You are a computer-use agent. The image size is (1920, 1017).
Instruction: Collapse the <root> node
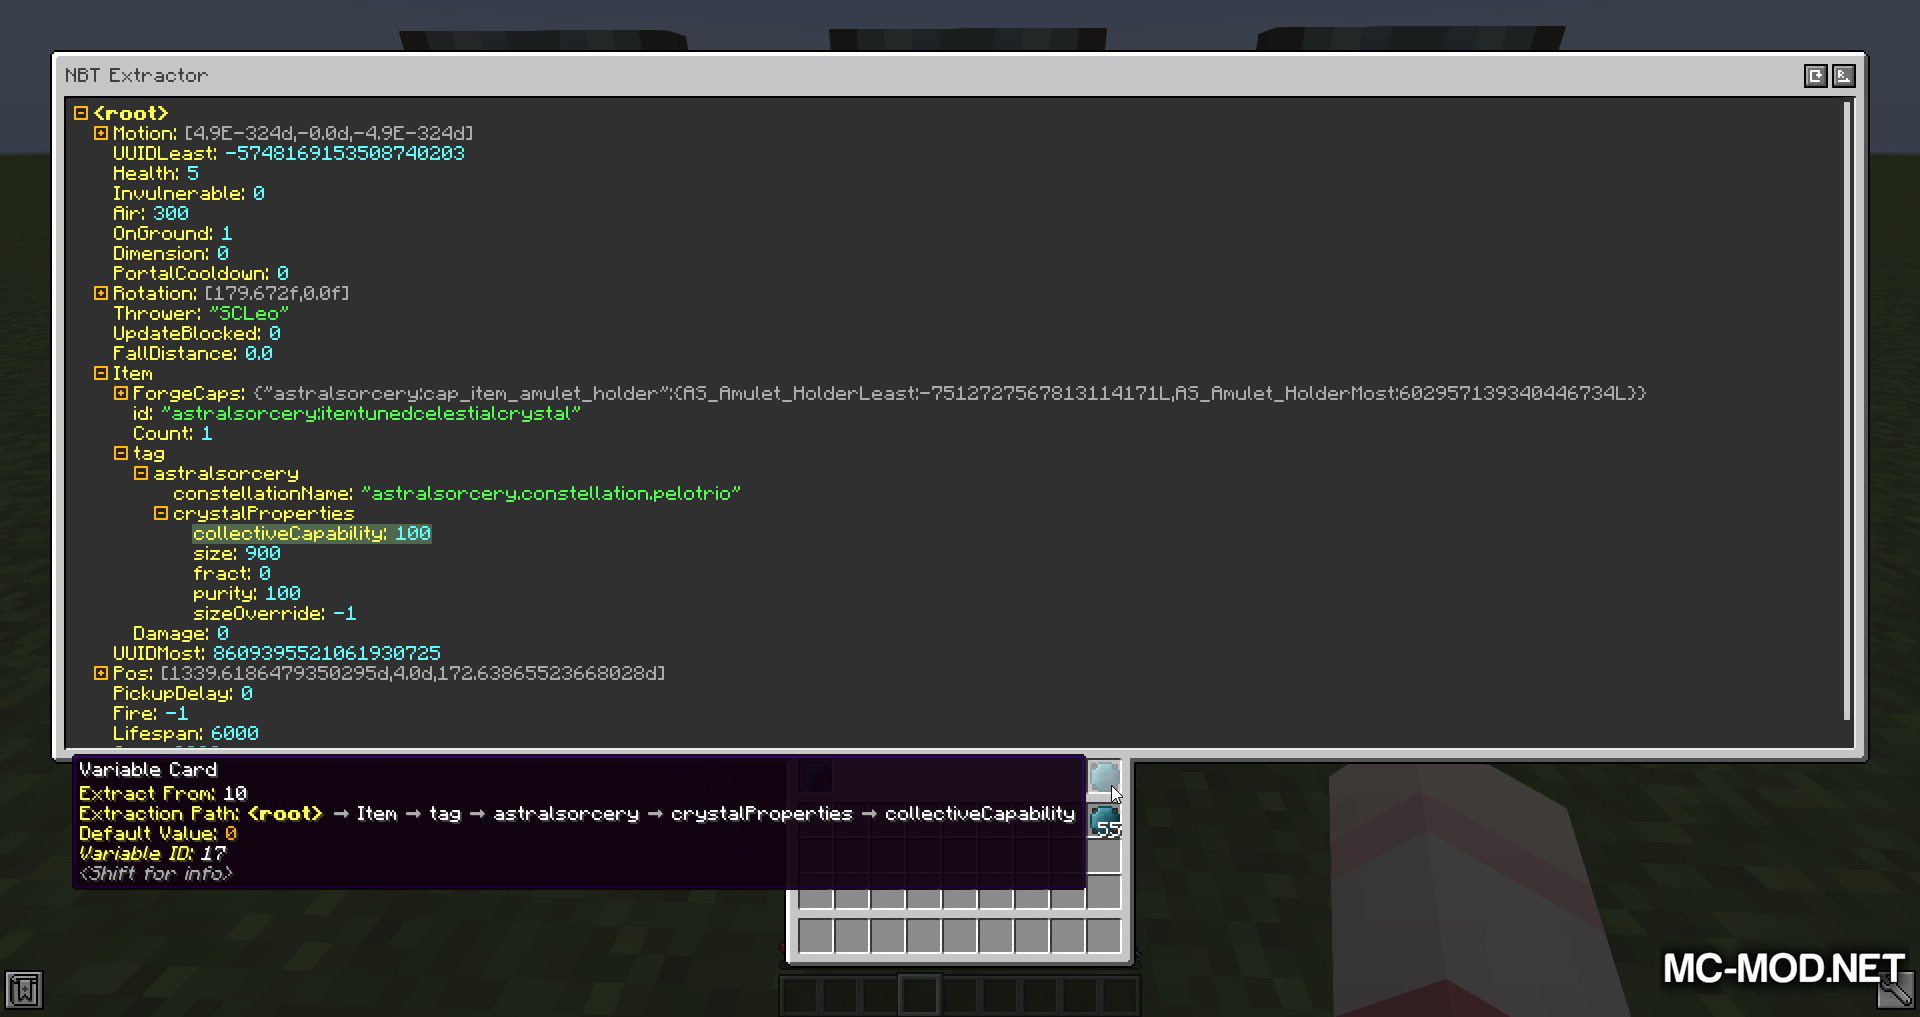[x=81, y=113]
